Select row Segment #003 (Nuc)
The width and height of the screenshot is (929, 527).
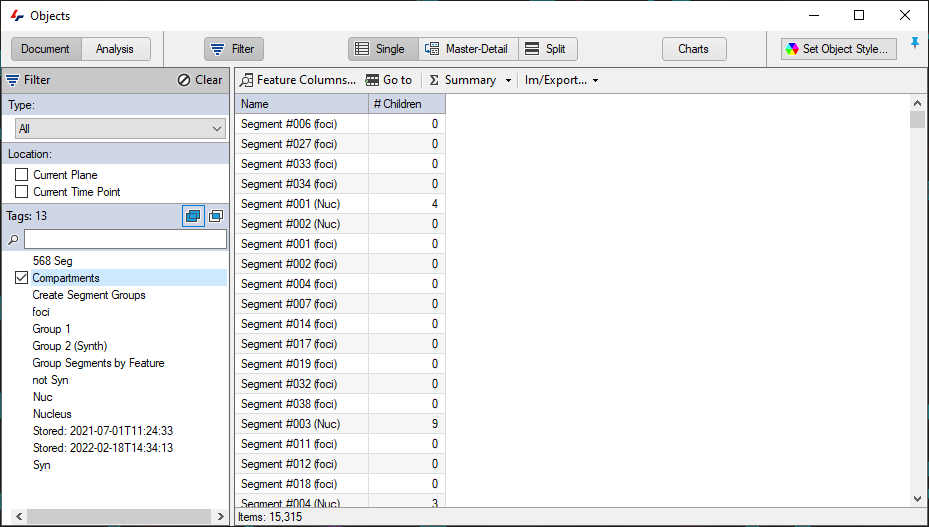(x=340, y=424)
